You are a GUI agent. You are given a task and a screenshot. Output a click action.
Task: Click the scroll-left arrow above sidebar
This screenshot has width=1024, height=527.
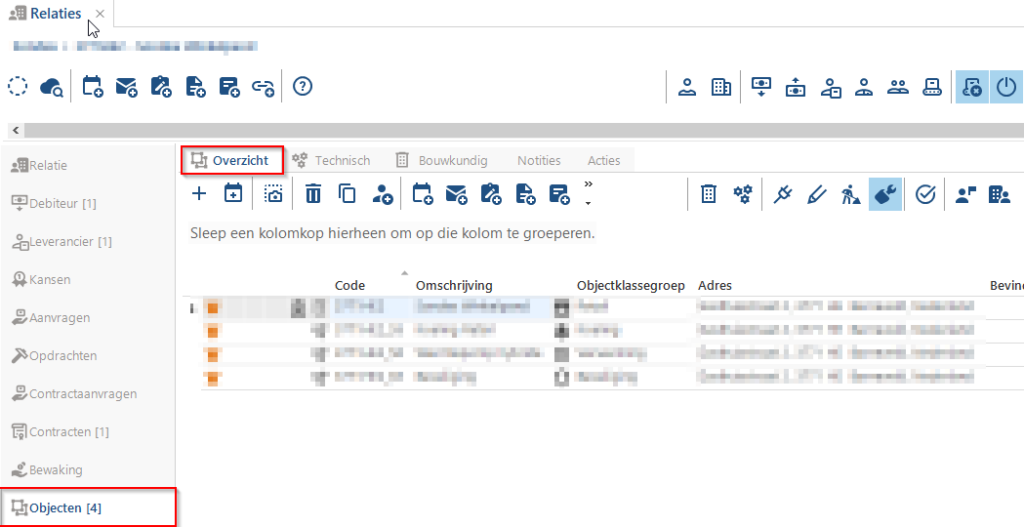14,130
